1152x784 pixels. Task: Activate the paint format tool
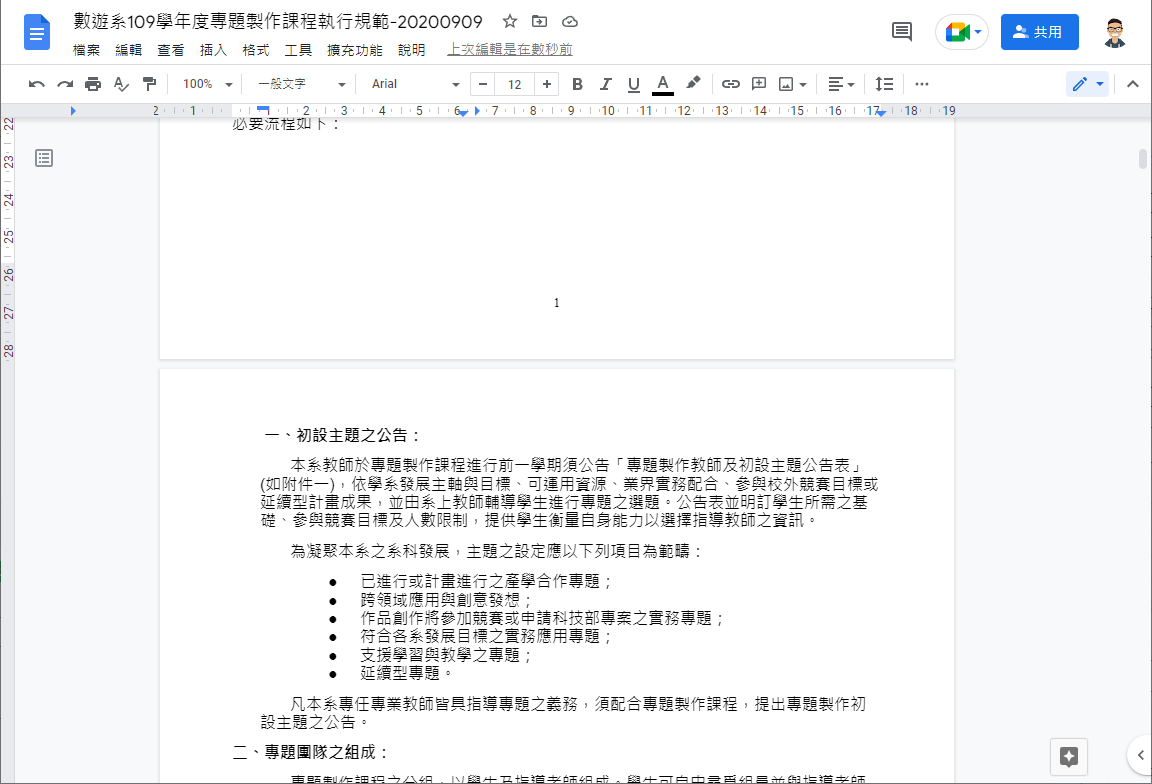[149, 84]
